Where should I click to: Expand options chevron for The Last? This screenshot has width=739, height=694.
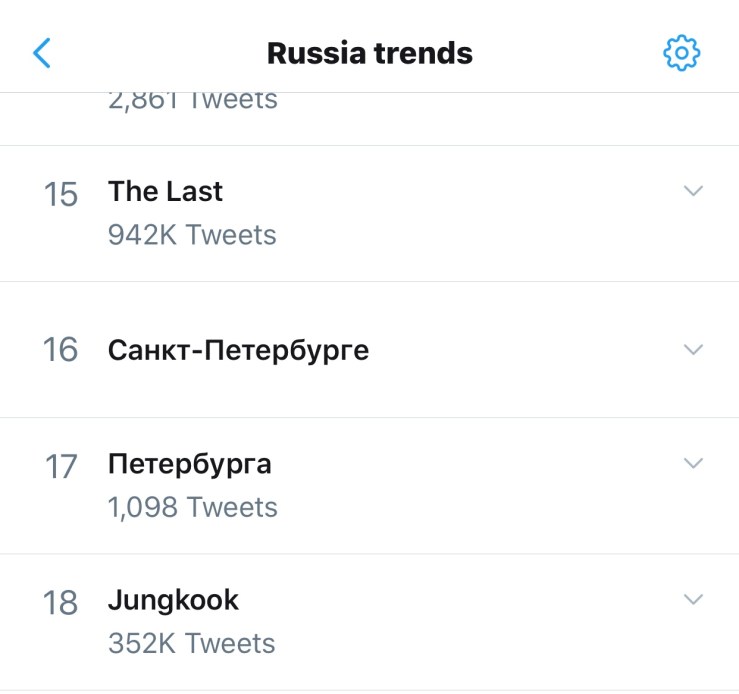(x=693, y=191)
